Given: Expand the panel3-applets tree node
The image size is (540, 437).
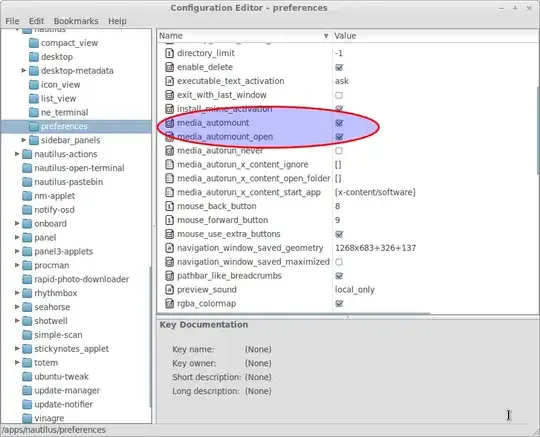Looking at the screenshot, I should click(17, 251).
